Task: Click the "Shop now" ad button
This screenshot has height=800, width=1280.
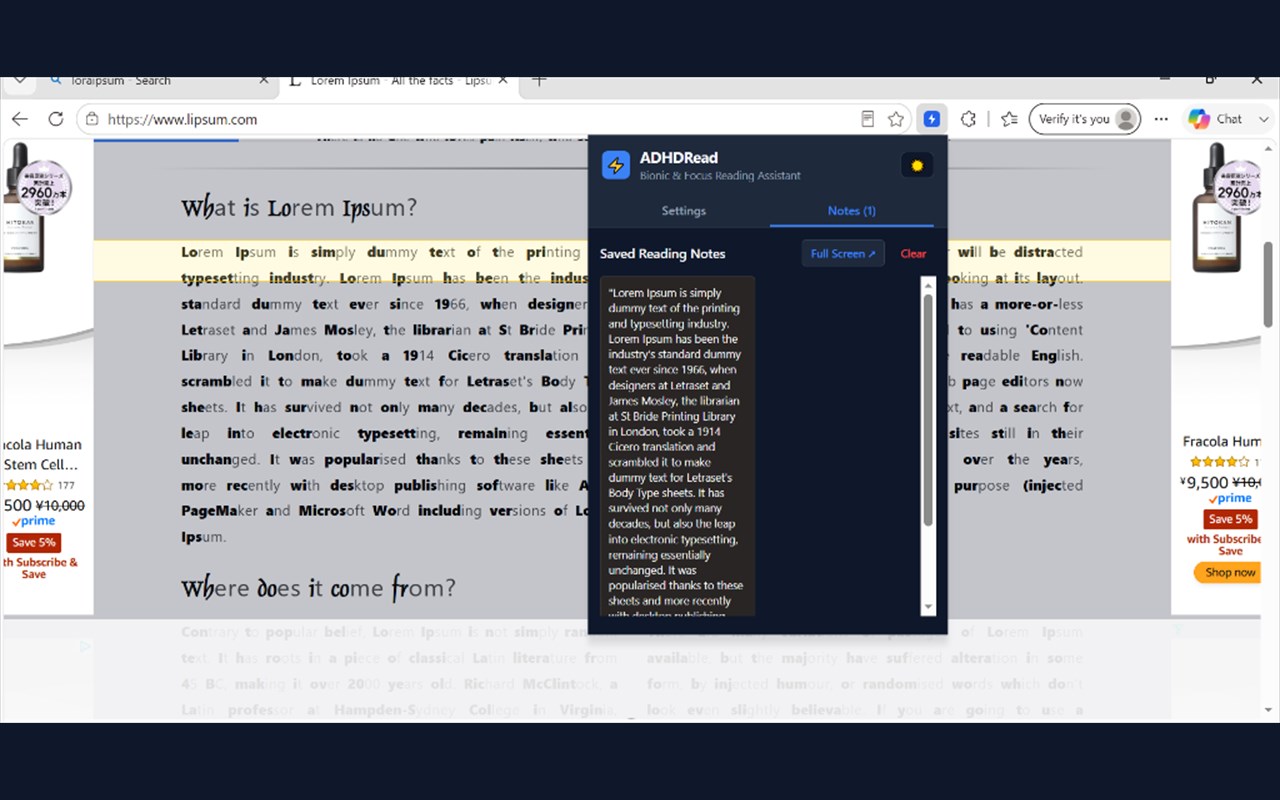Action: (1229, 572)
